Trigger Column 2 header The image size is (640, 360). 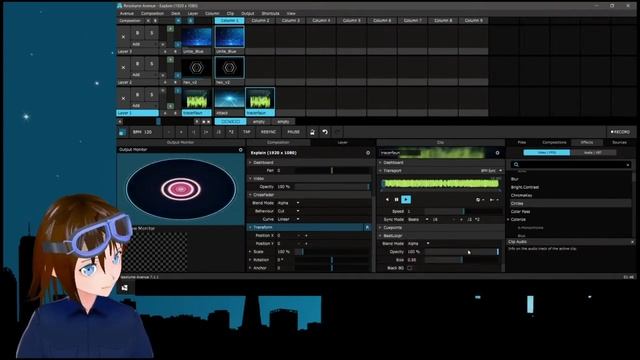click(260, 20)
